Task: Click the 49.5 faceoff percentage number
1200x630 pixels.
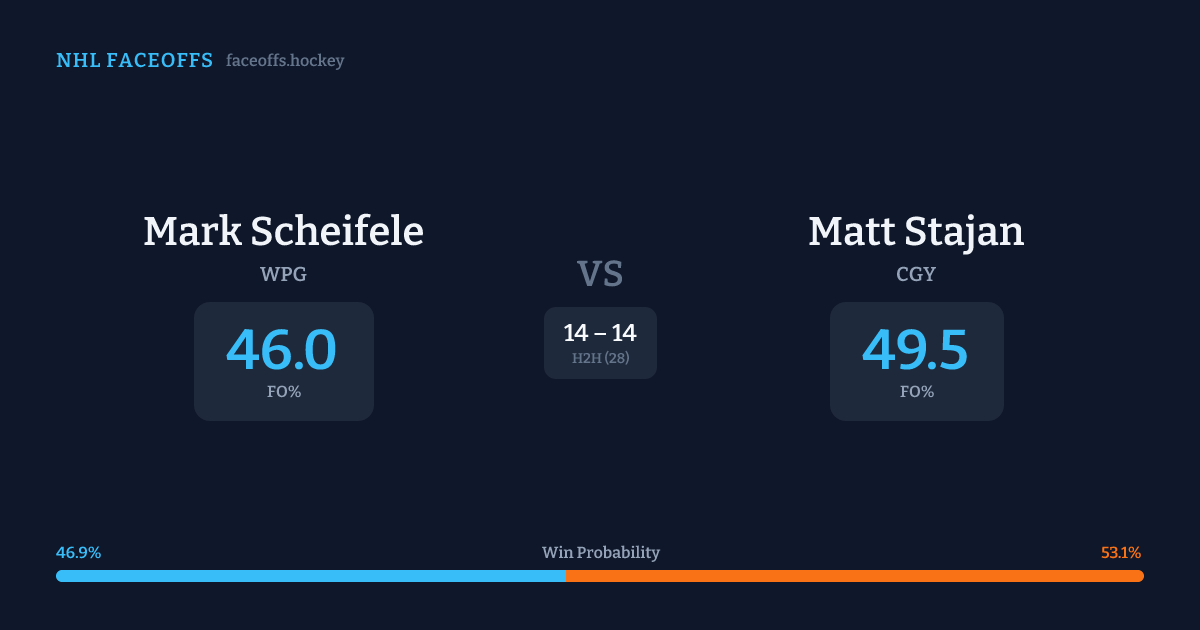Action: click(915, 350)
